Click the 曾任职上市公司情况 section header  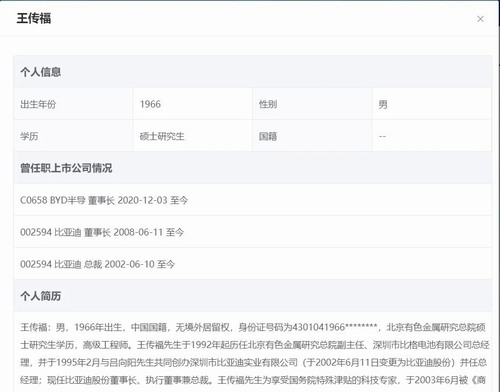pos(66,168)
